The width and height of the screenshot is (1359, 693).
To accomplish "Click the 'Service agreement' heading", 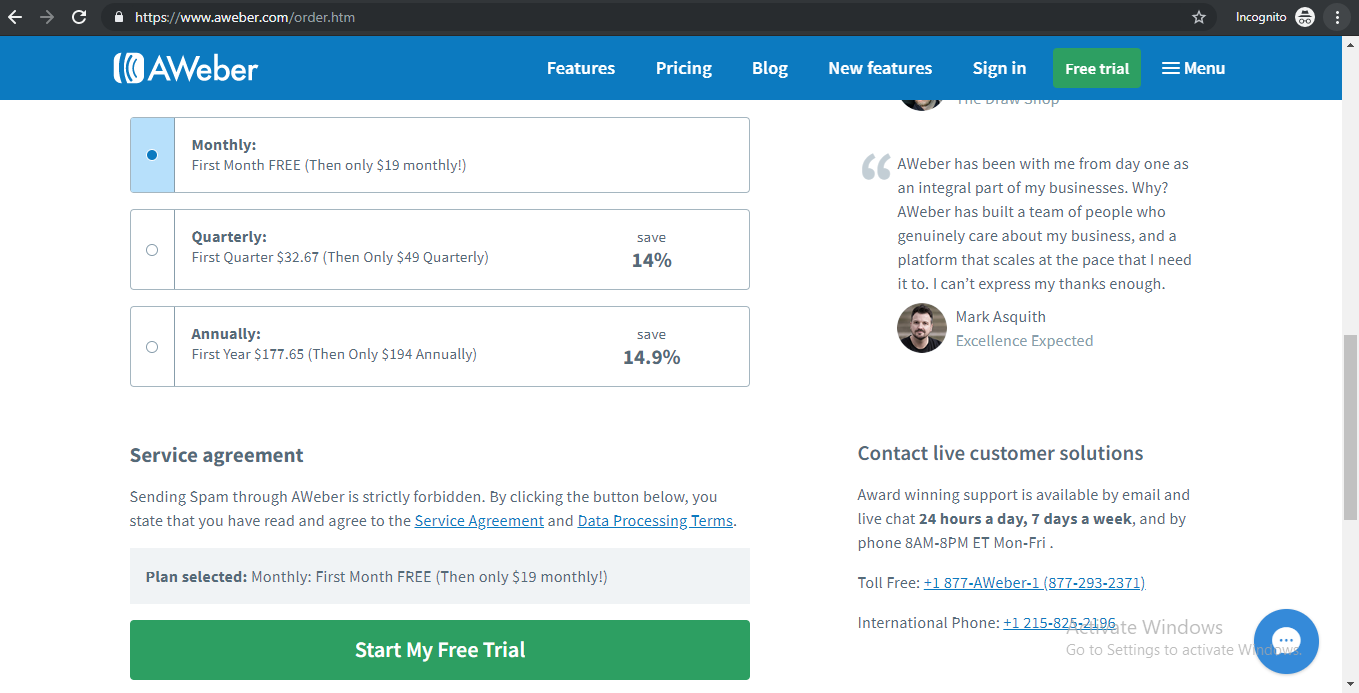I will 217,455.
